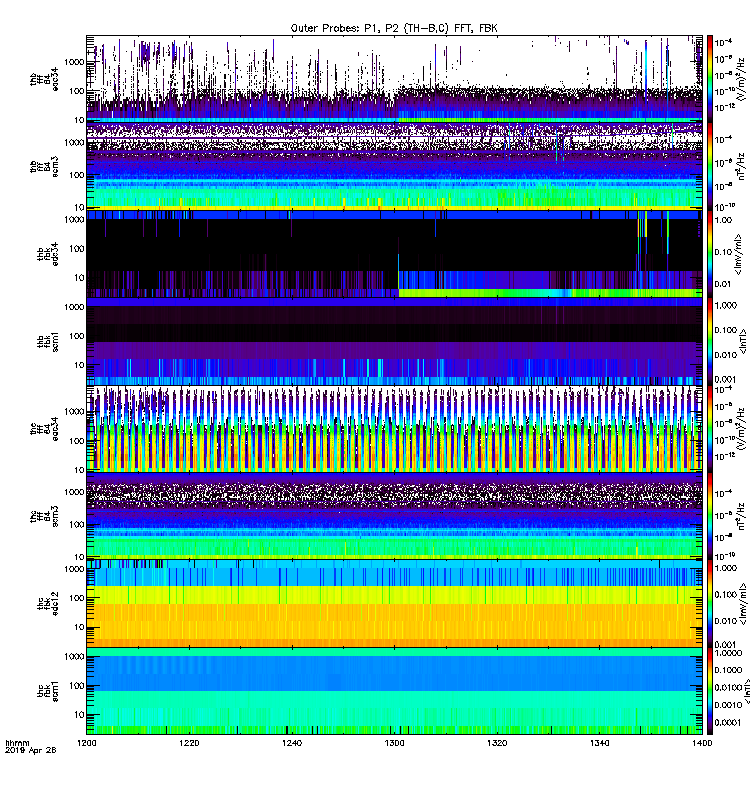Click the thb scm1 filter bank panel
Image resolution: width=750 pixels, height=800 pixels.
tap(394, 341)
